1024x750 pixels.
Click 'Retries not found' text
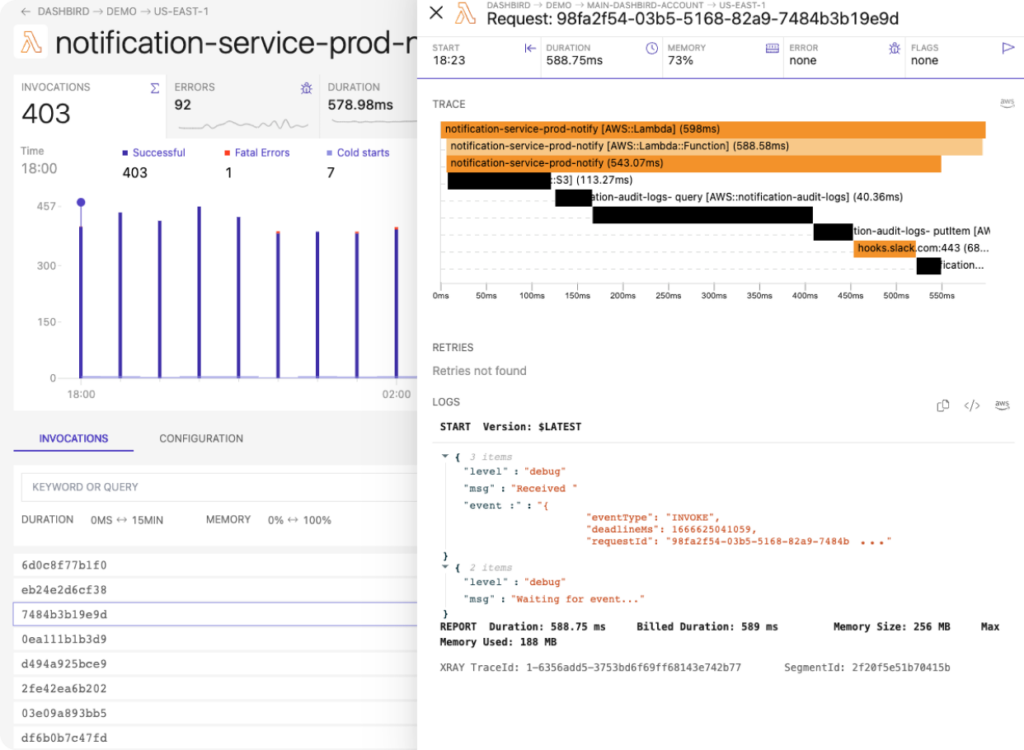tap(479, 371)
